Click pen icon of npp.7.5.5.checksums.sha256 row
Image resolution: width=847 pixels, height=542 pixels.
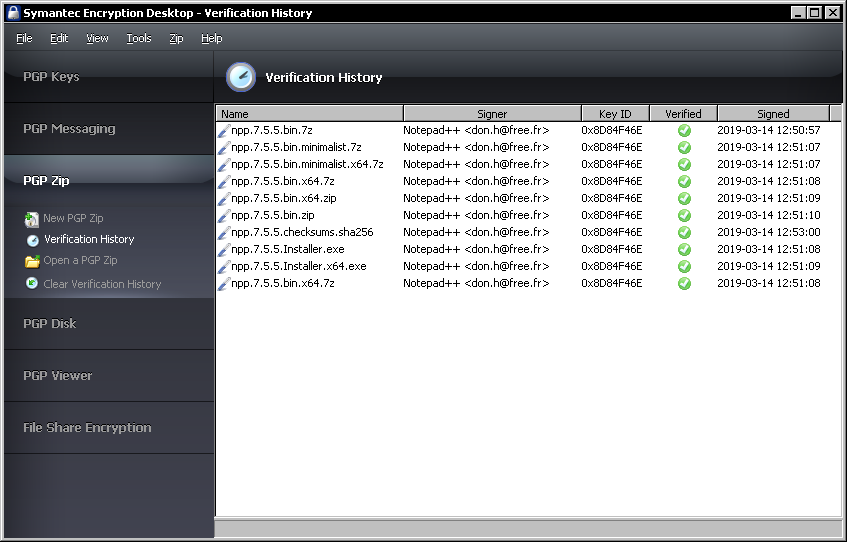point(224,233)
